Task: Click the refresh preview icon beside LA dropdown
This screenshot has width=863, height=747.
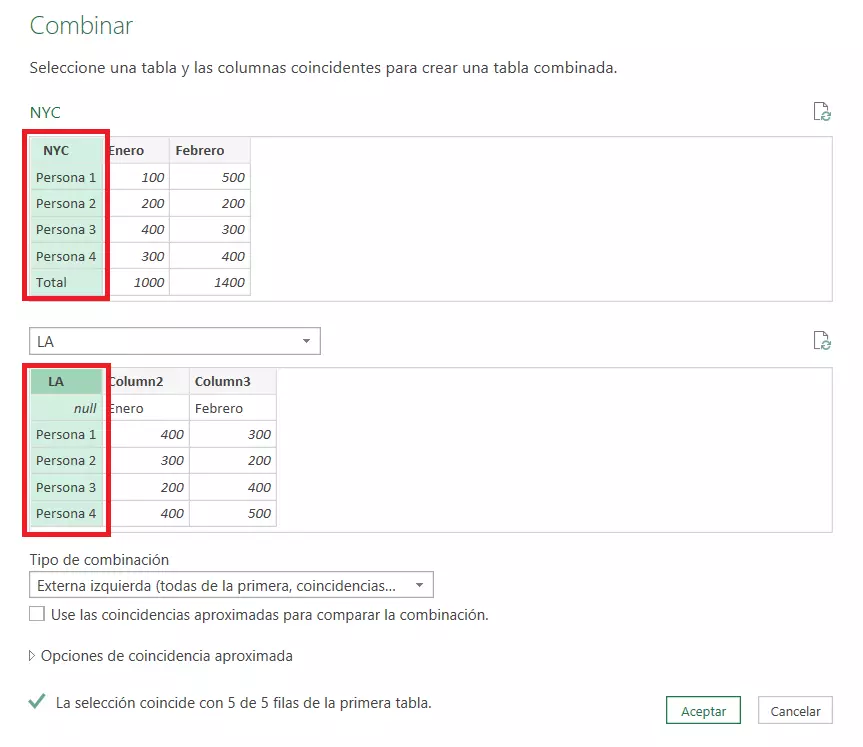Action: pos(821,341)
